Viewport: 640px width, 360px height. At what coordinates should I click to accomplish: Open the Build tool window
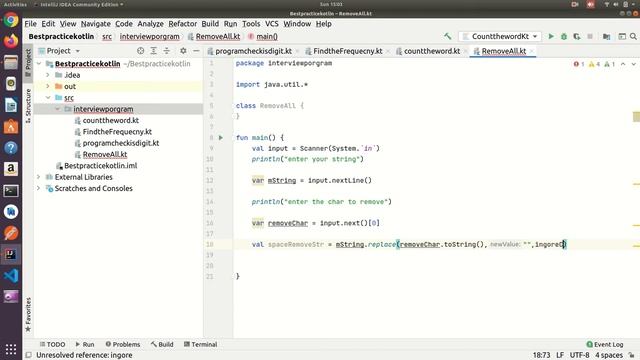pos(162,344)
